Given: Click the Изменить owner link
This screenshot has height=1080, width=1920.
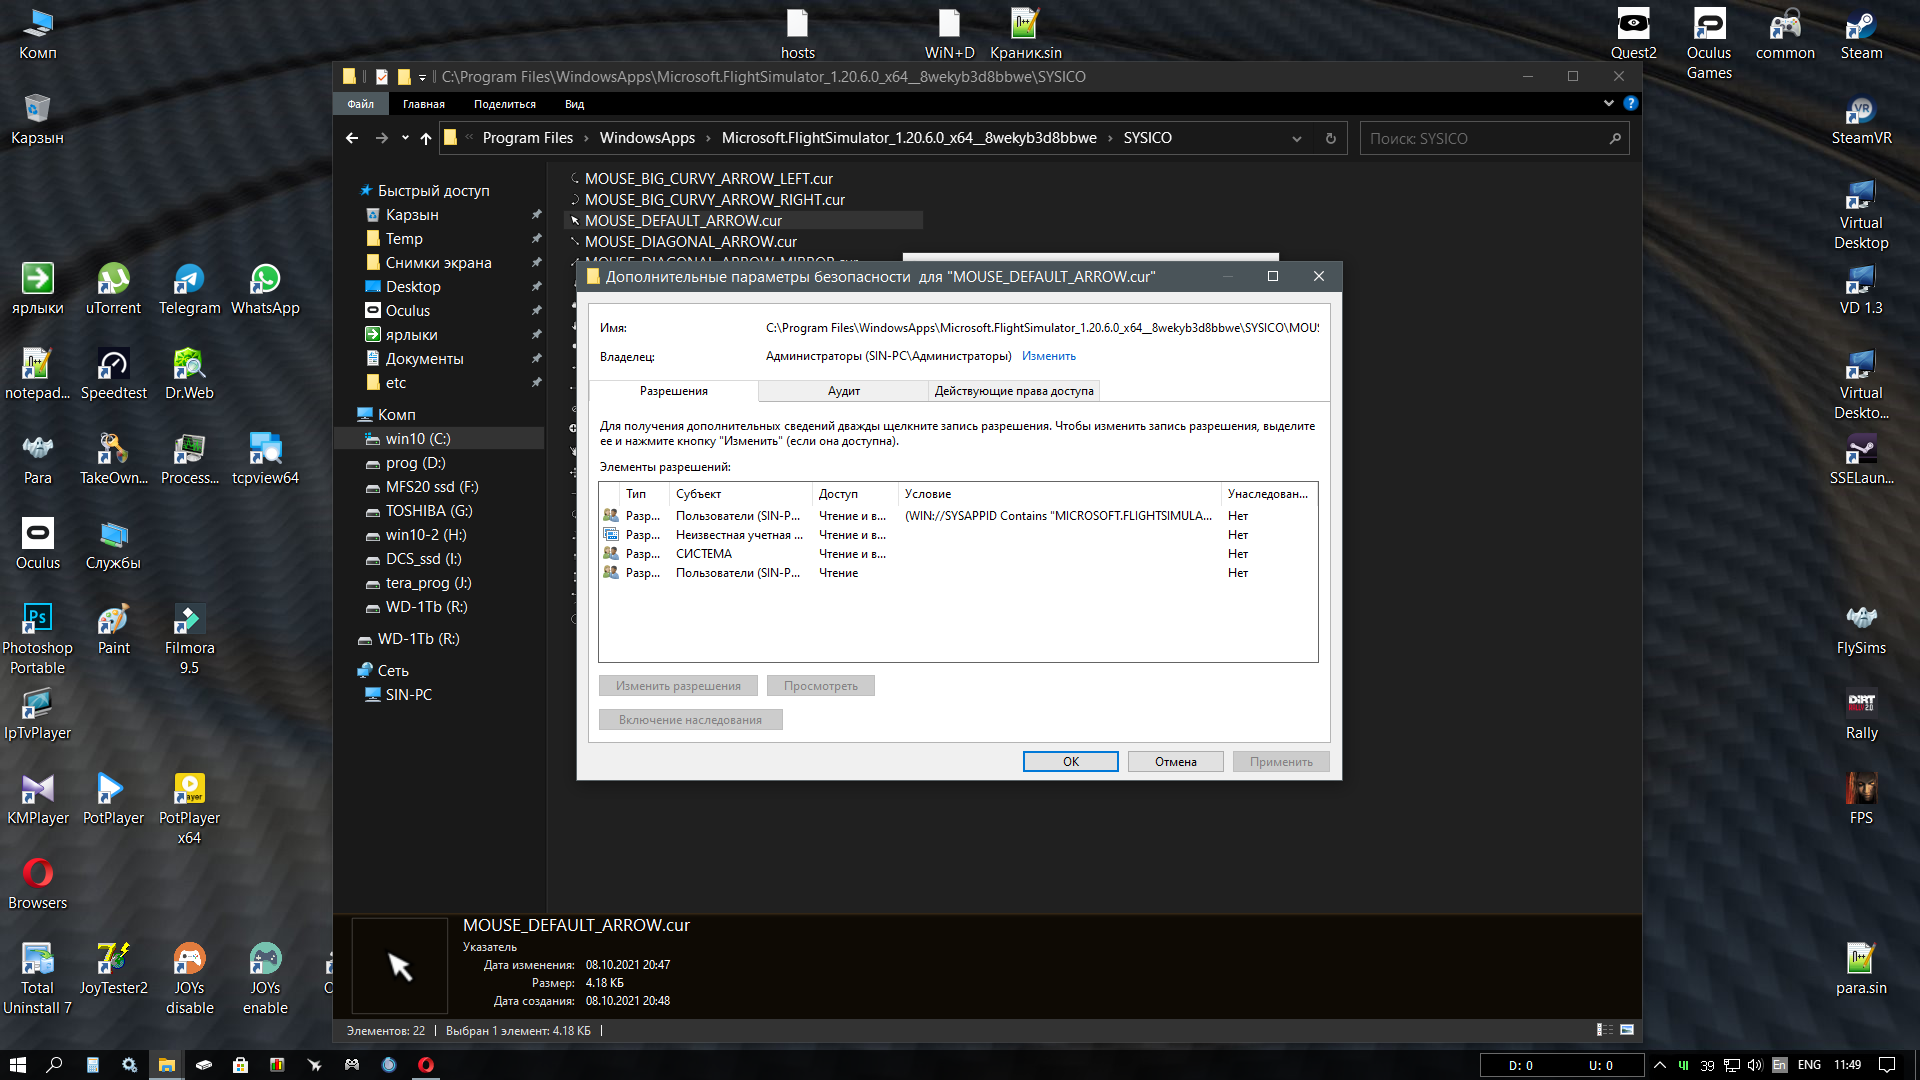Looking at the screenshot, I should tap(1048, 356).
